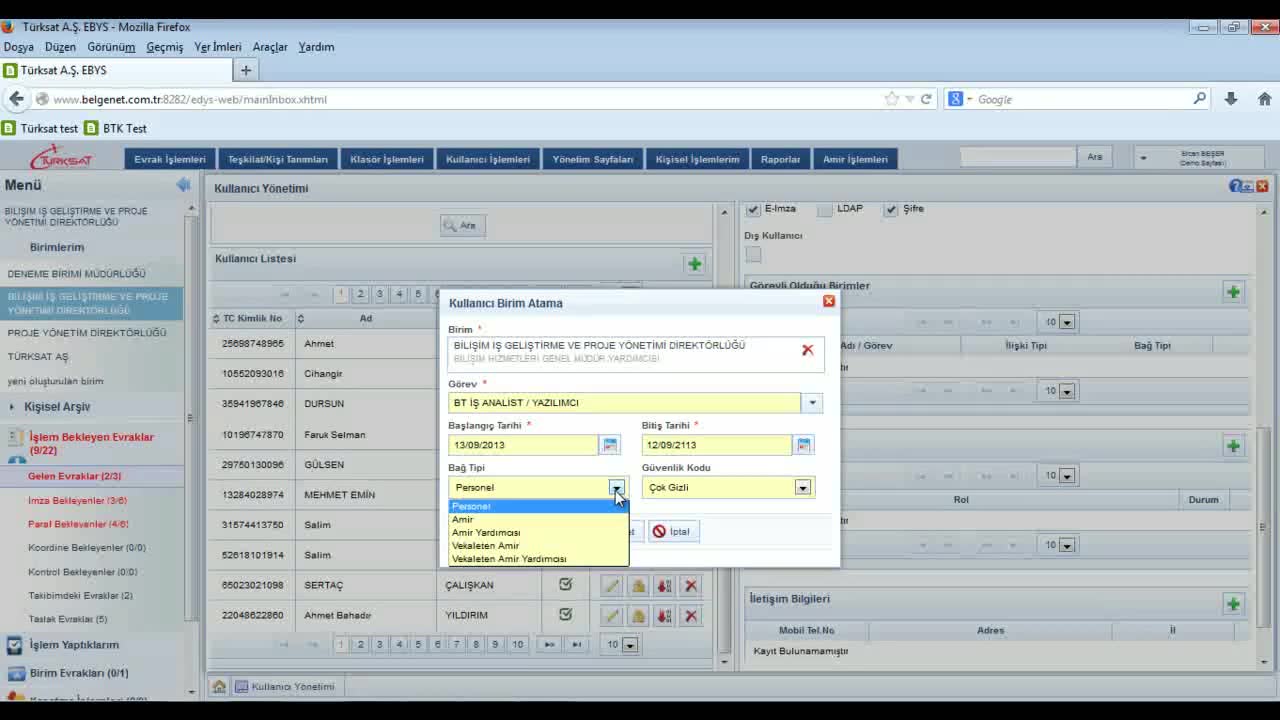Delete the Ahmet Bahadır row with red X
1280x720 pixels.
click(690, 616)
